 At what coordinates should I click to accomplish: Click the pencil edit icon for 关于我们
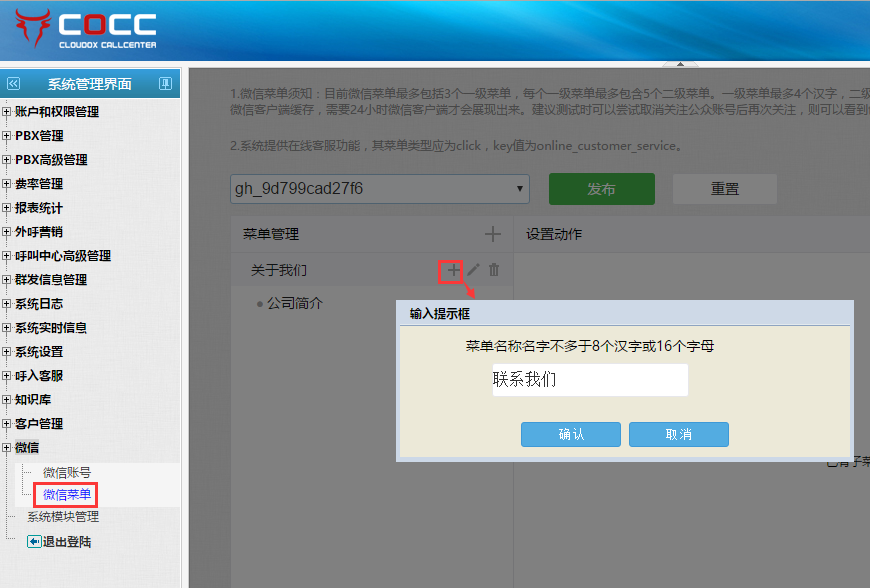(474, 270)
